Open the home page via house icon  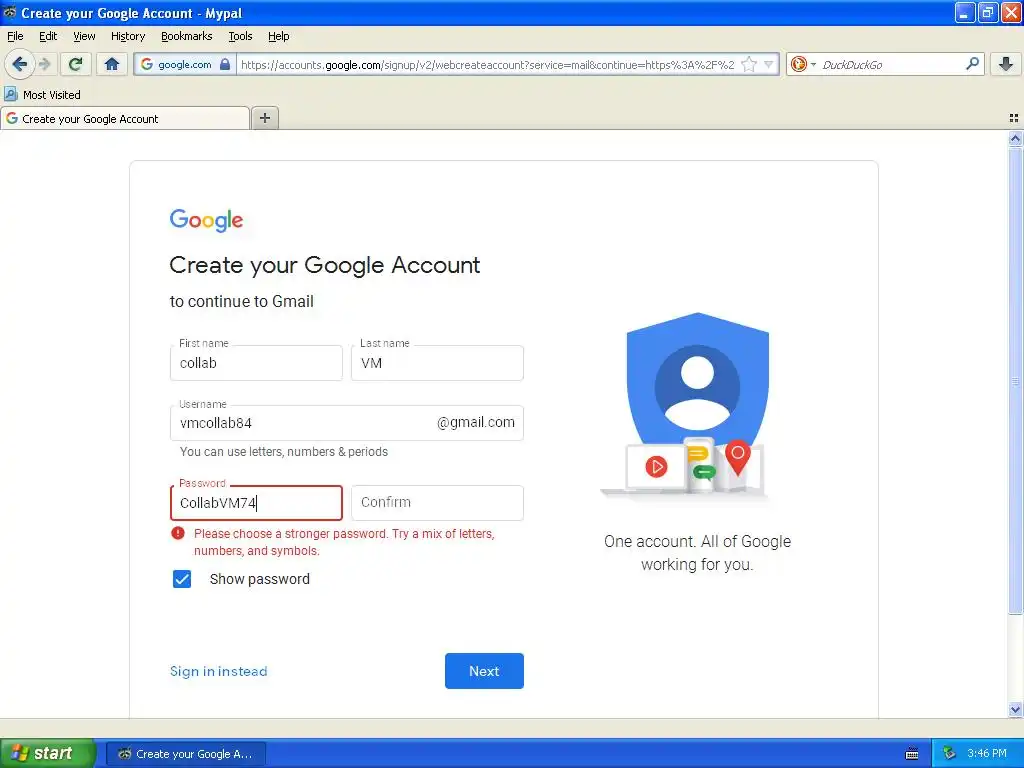112,64
